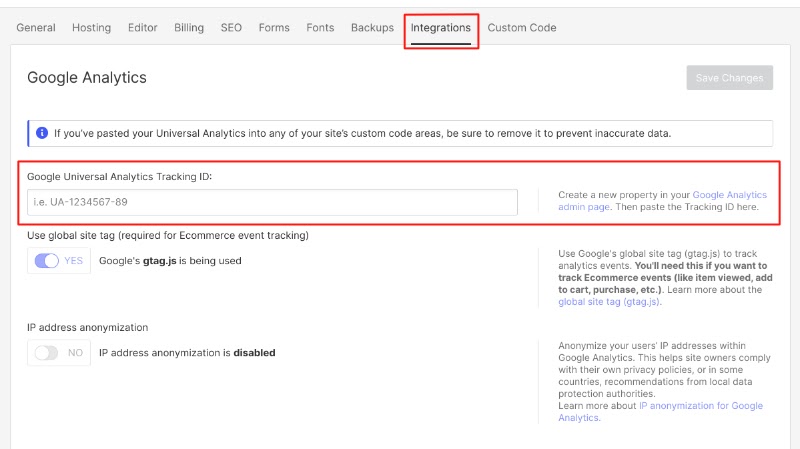Click 'IP address anonymization is disabled' text

click(187, 353)
